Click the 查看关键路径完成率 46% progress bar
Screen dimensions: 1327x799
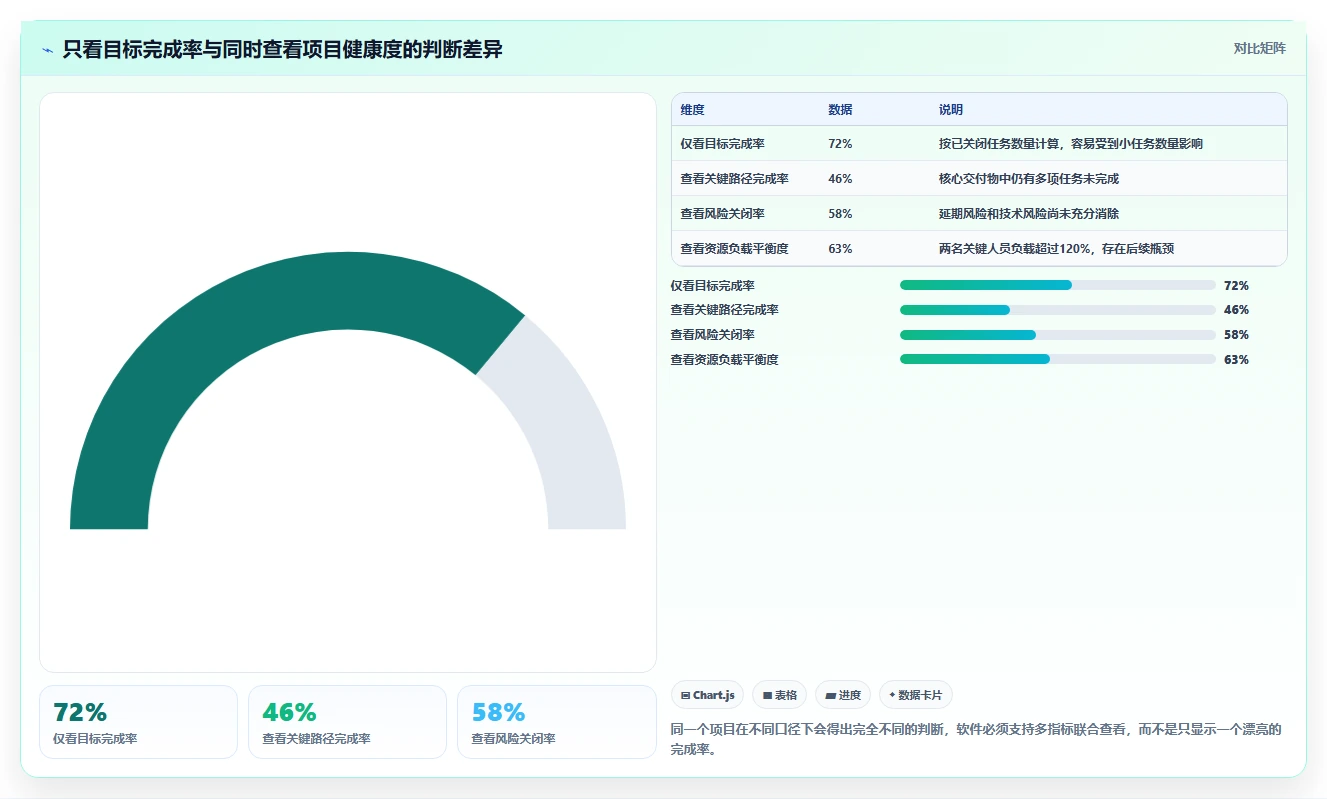tap(1058, 310)
